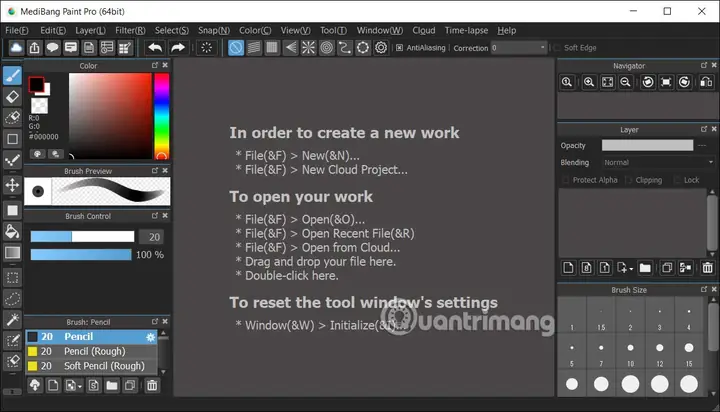Open the Blending mode dropdown showing Normal
Screen dimensions: 720x412
click(x=658, y=163)
